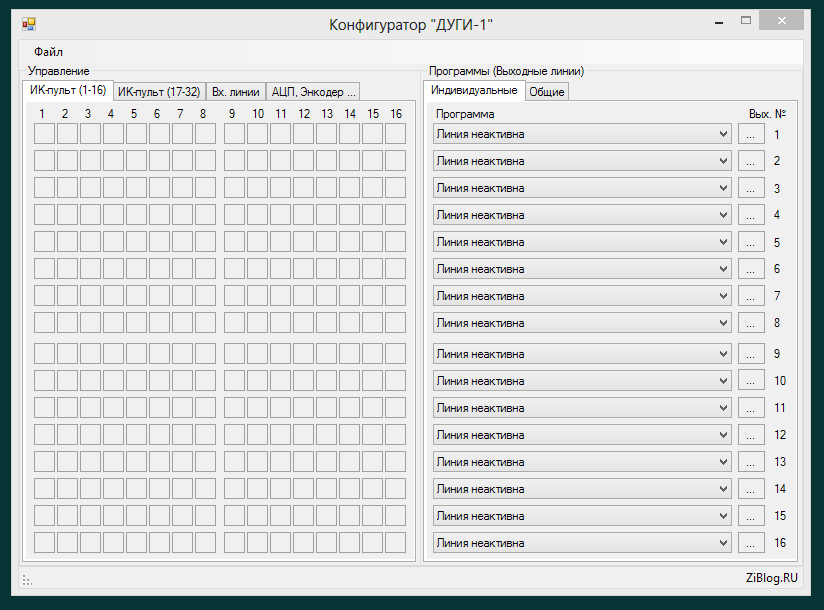Toggle first-row grid cell under column 1

44,134
